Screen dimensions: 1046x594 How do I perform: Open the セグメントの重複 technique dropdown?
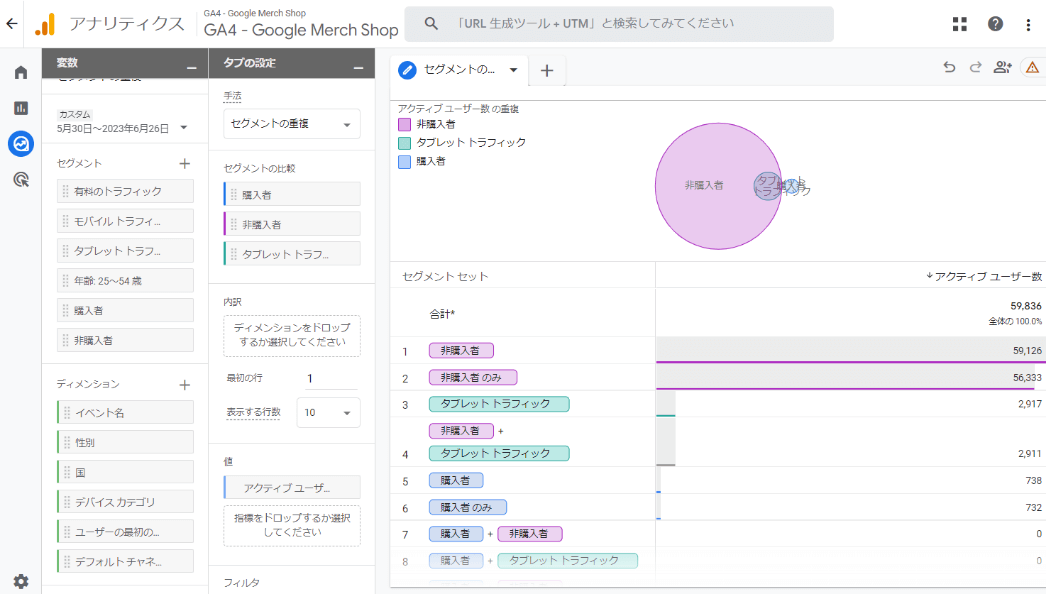coord(292,124)
